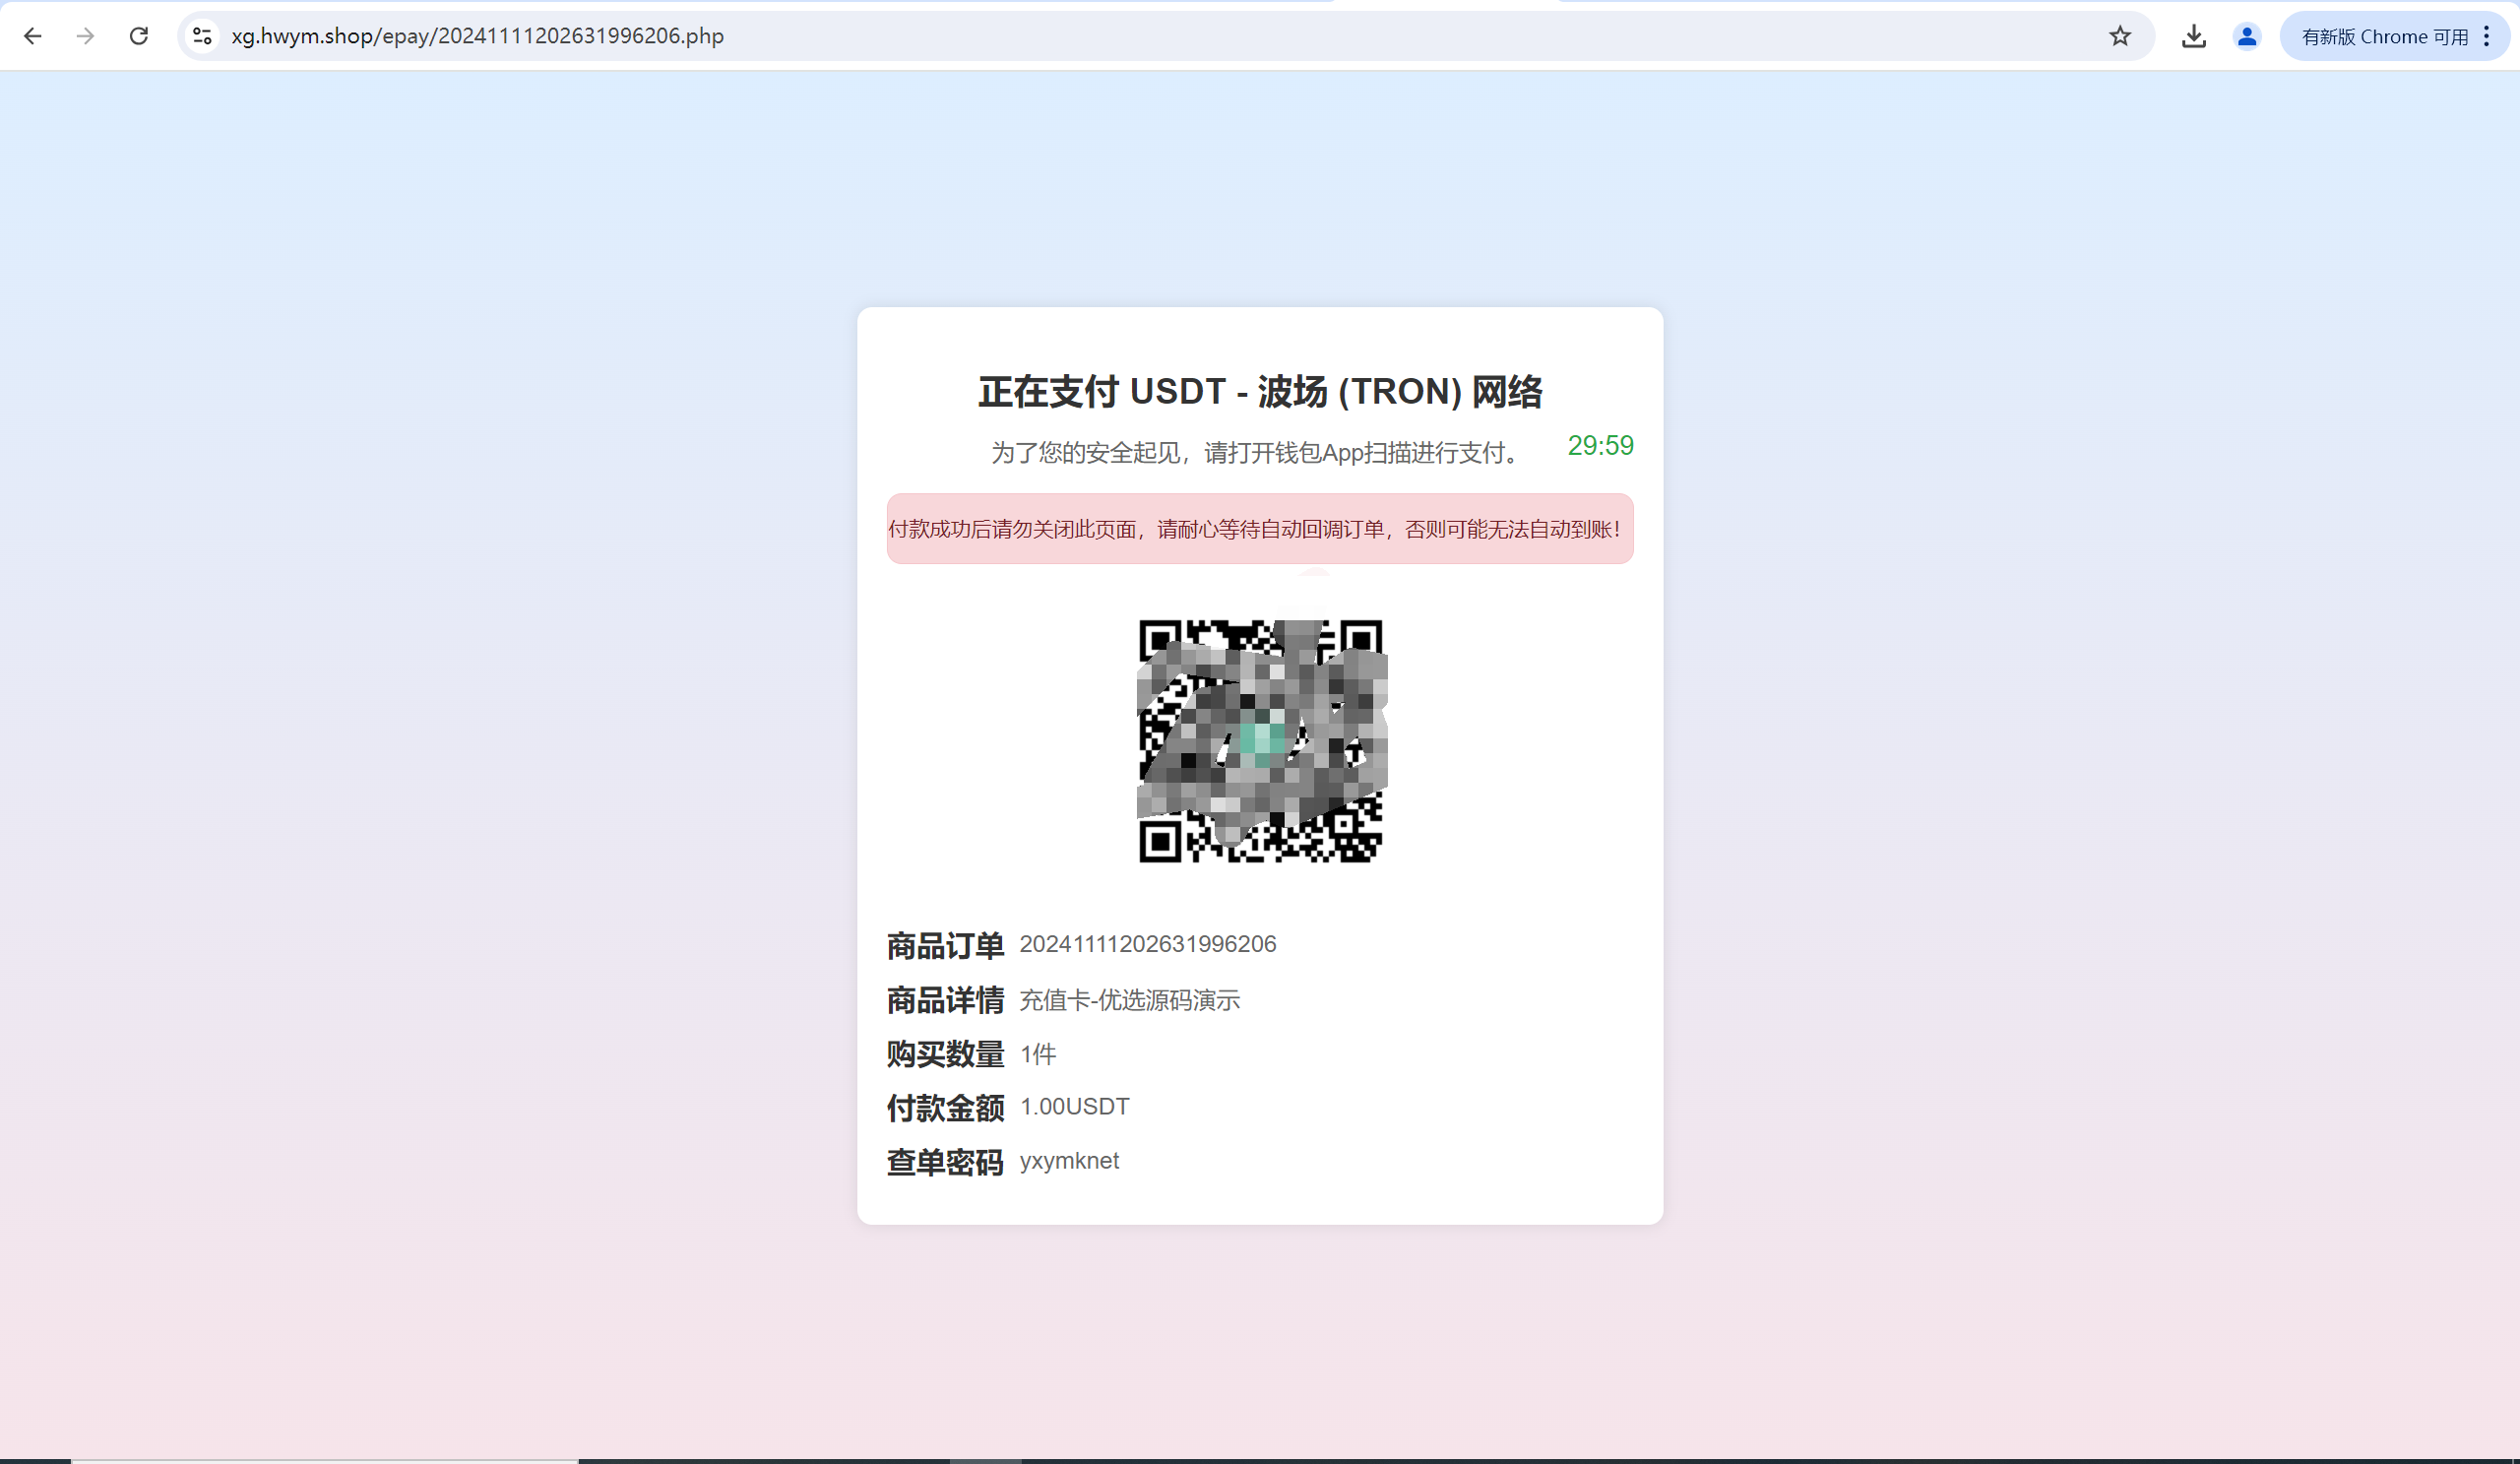Open the three-dot Chrome menu

click(x=2487, y=36)
